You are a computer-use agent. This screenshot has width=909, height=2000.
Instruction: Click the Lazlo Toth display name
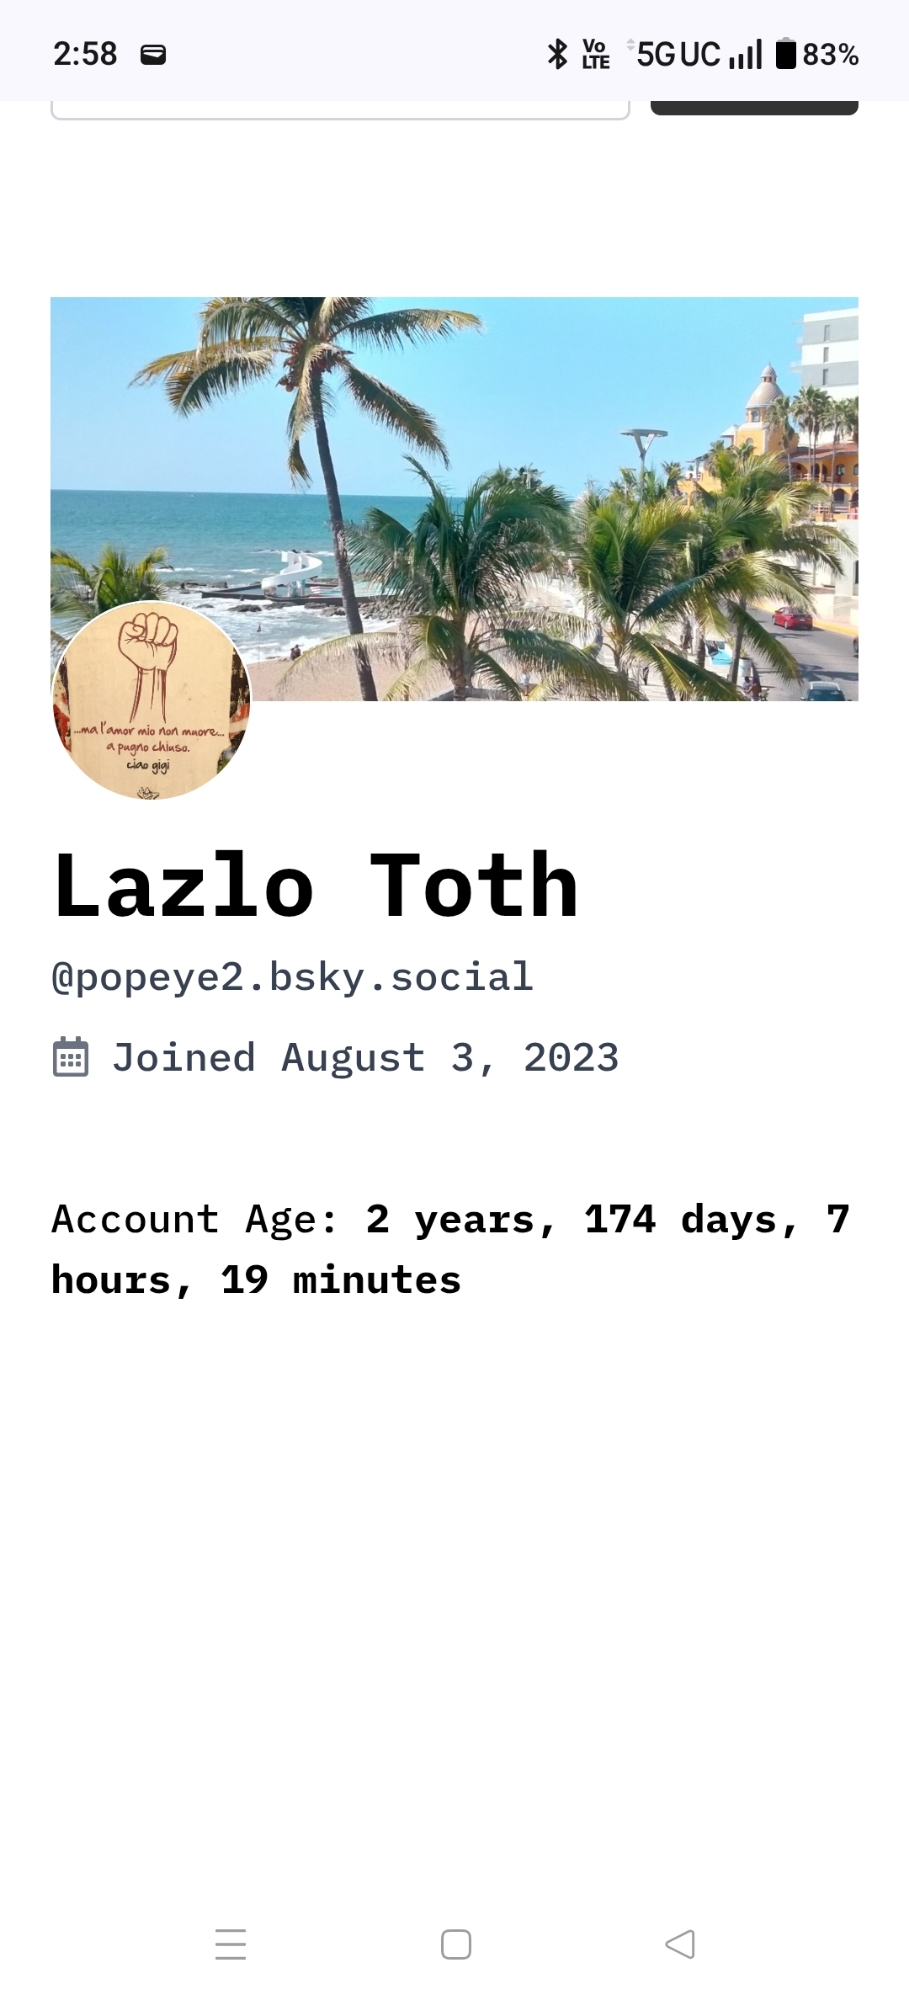(316, 886)
